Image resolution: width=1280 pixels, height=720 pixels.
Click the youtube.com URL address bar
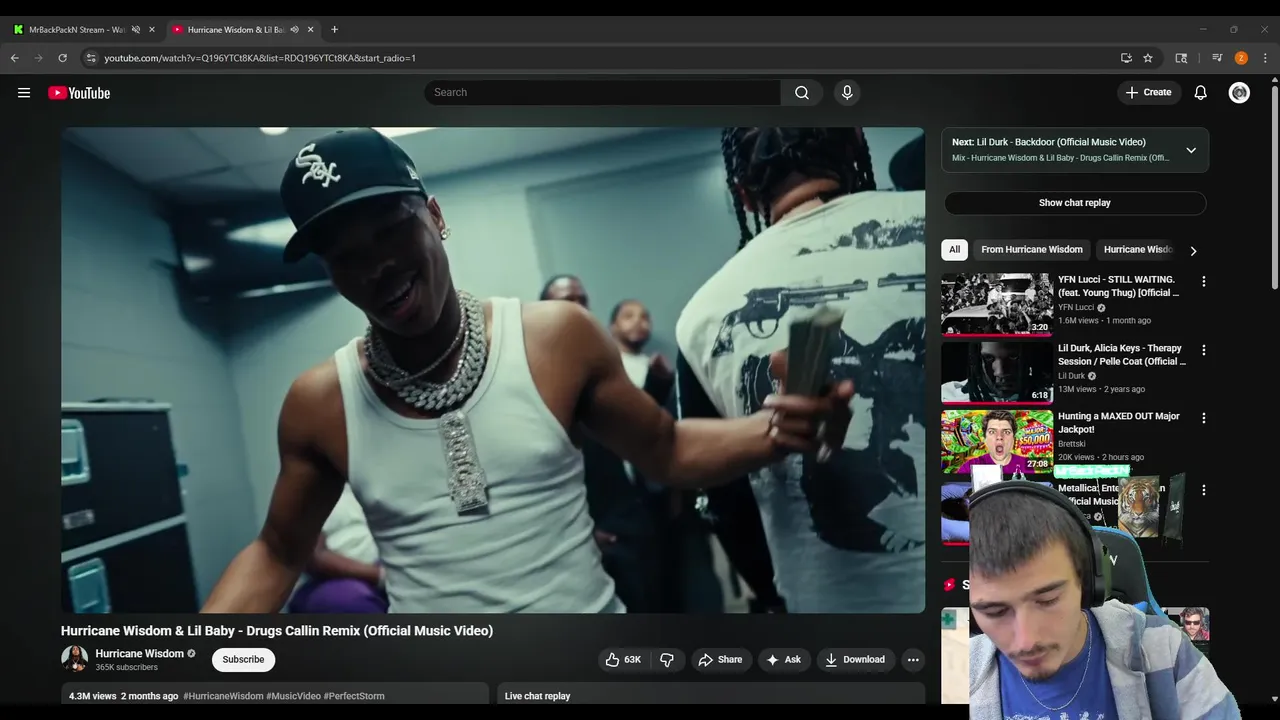coord(260,58)
